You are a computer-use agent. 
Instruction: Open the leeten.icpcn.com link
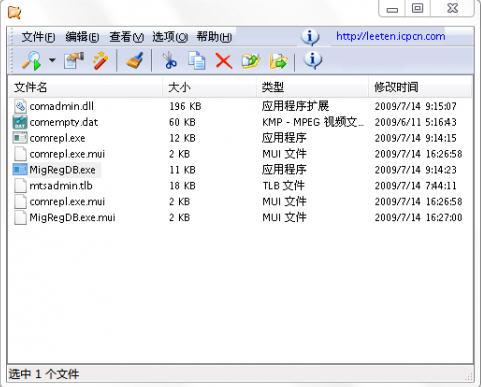coord(390,36)
